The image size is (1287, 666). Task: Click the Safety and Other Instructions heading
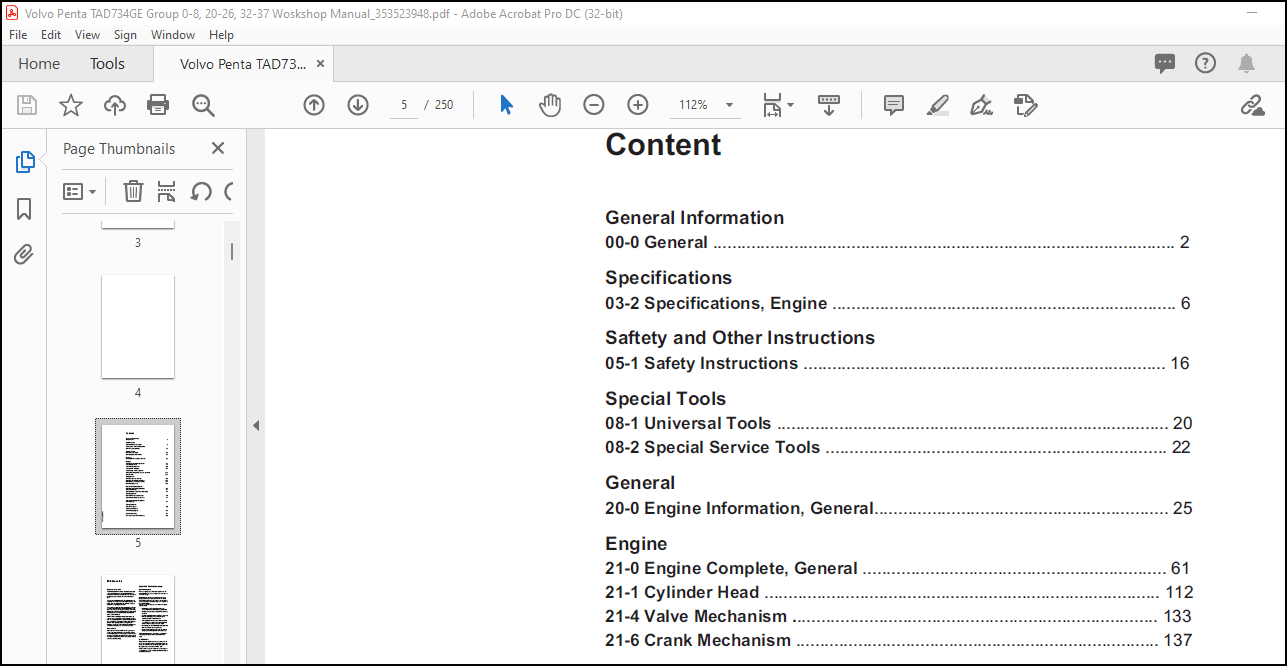(740, 338)
